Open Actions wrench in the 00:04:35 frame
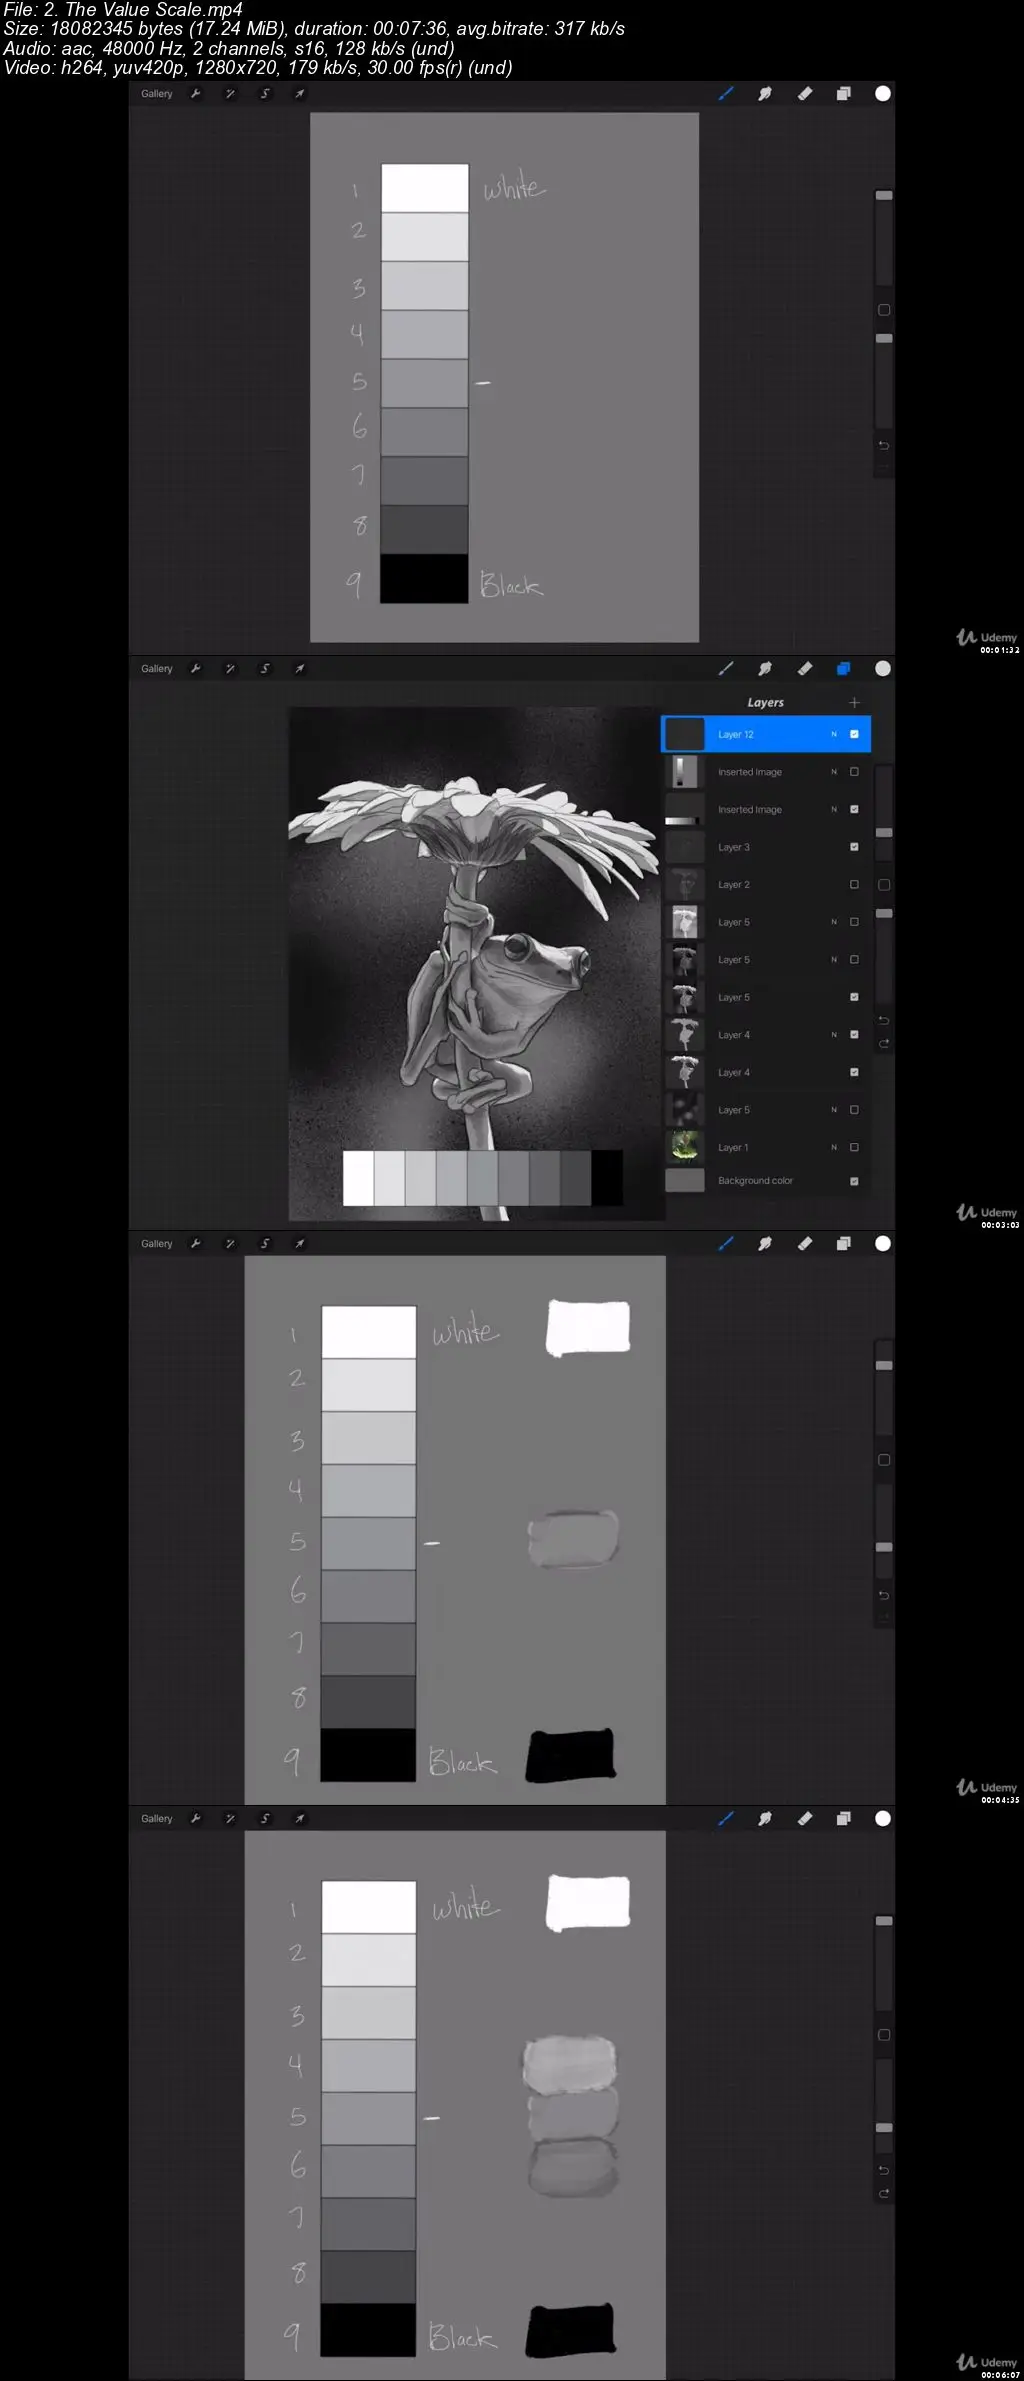 click(196, 1244)
